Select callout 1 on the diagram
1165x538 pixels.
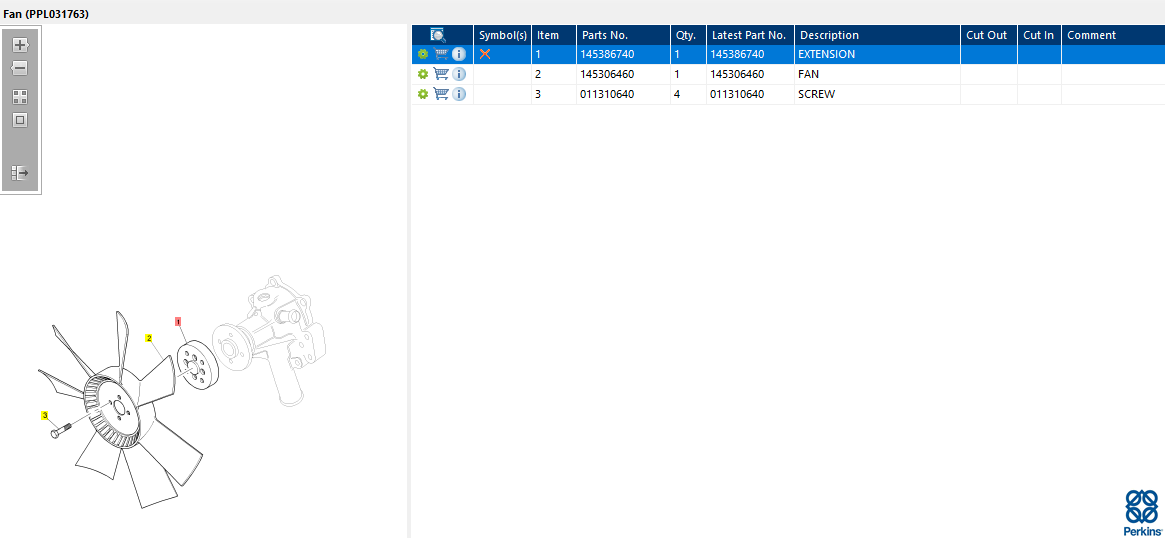[x=178, y=322]
